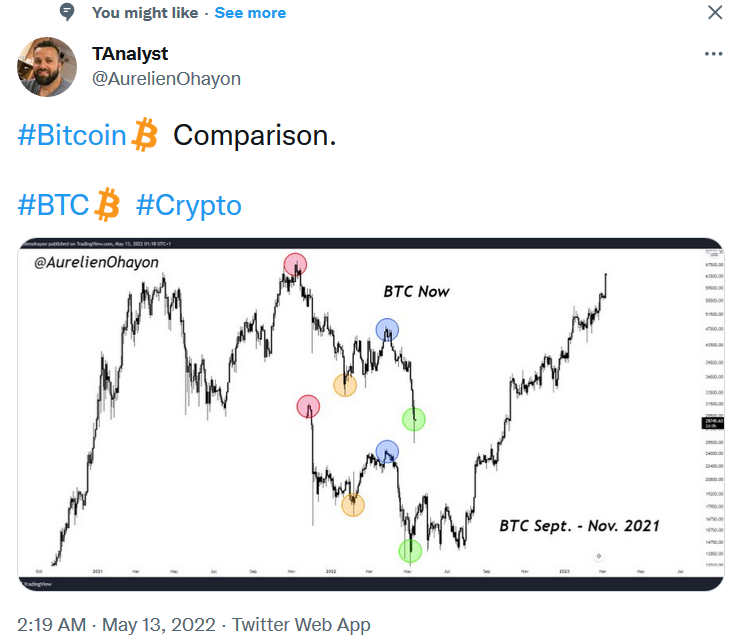Dismiss the suggestion with the X icon
The width and height of the screenshot is (731, 638).
(714, 13)
